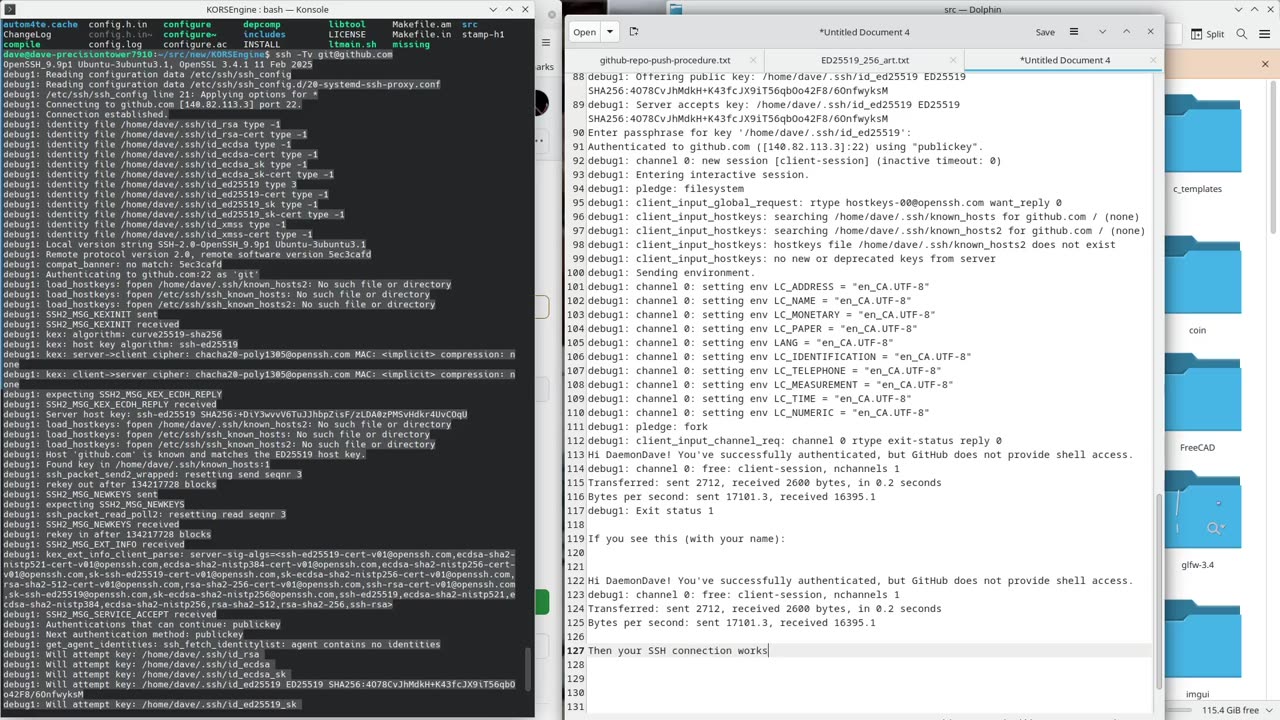Click 'Enter passphrase for key' line

[749, 133]
